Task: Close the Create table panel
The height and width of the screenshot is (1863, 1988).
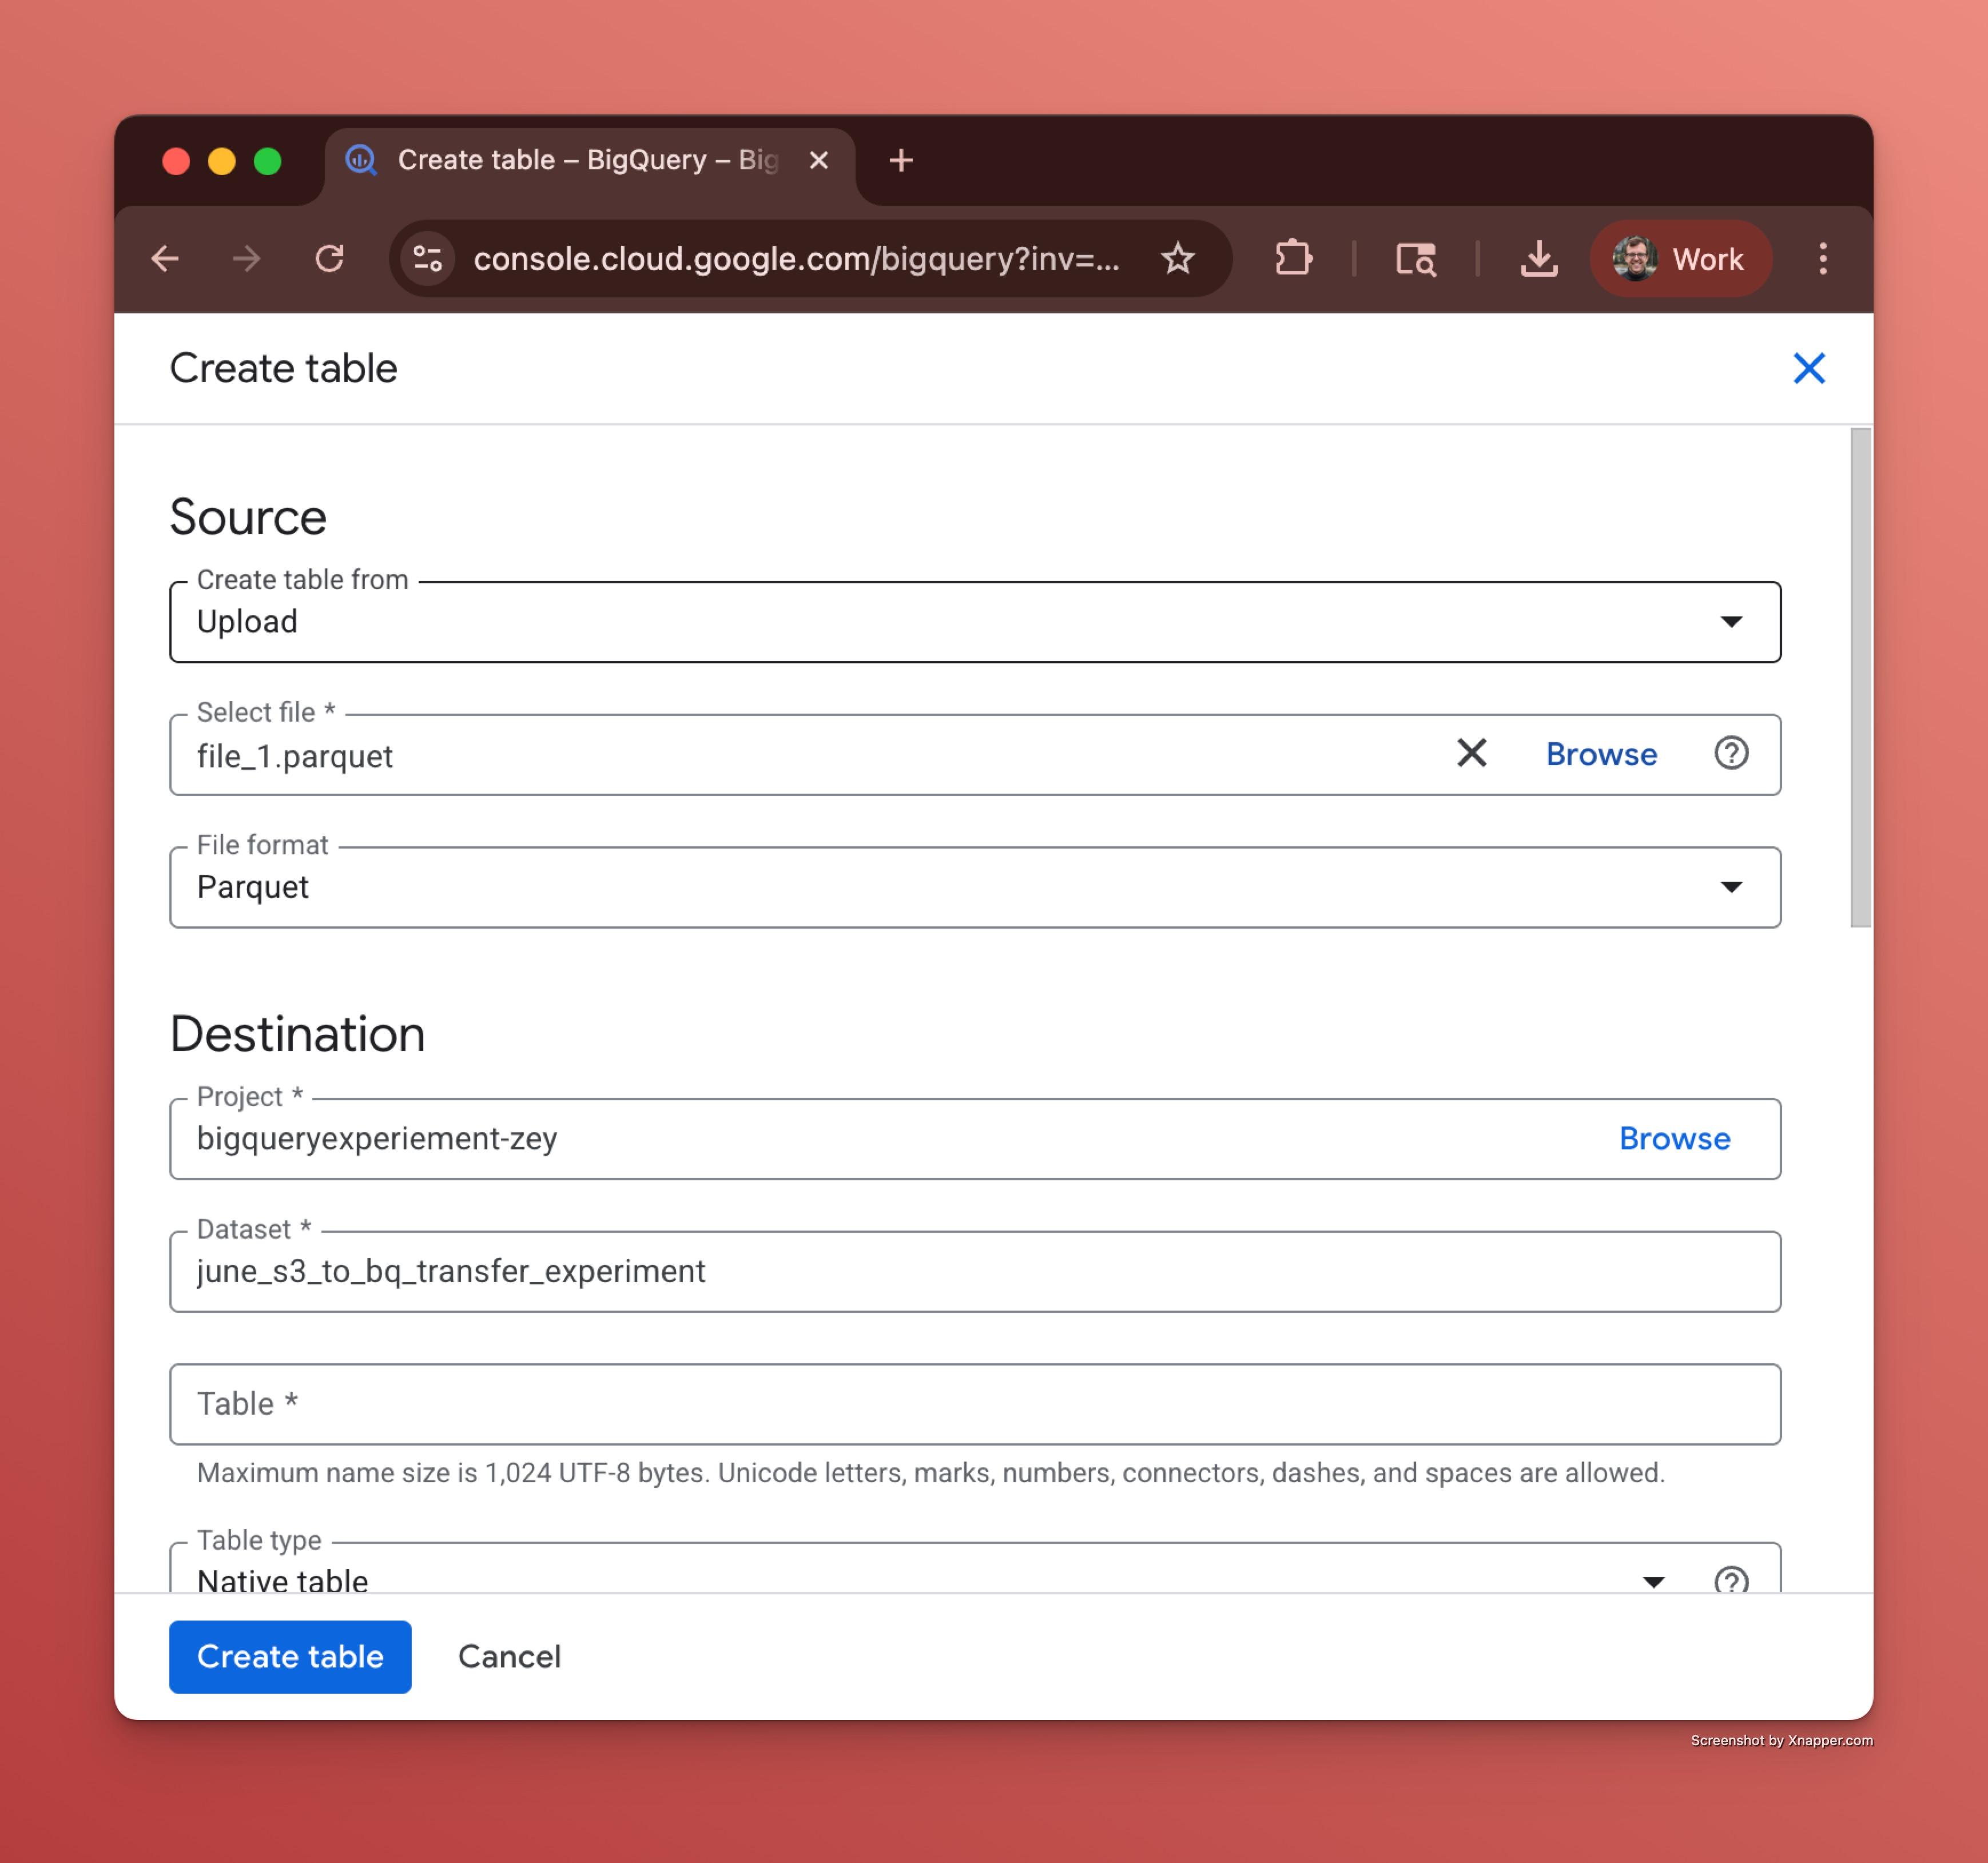Action: coord(1808,368)
